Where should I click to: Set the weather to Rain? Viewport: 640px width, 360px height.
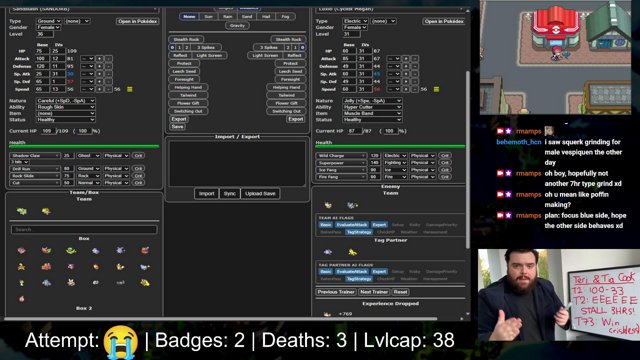[227, 17]
